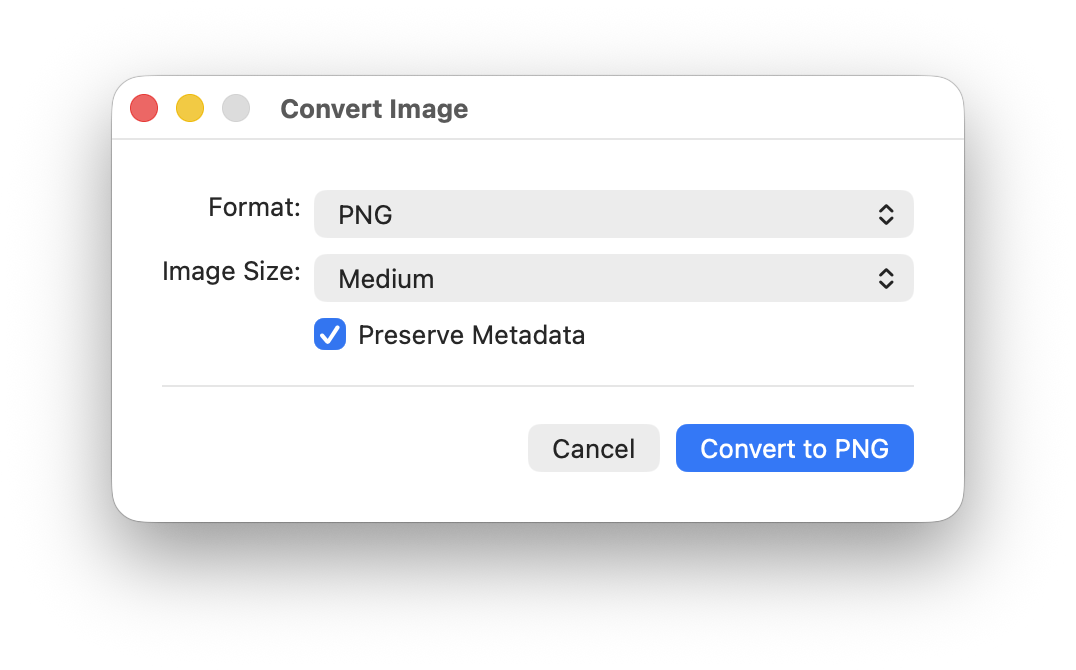Click the grayed-out zoom window button
This screenshot has height=670, width=1076.
(236, 108)
